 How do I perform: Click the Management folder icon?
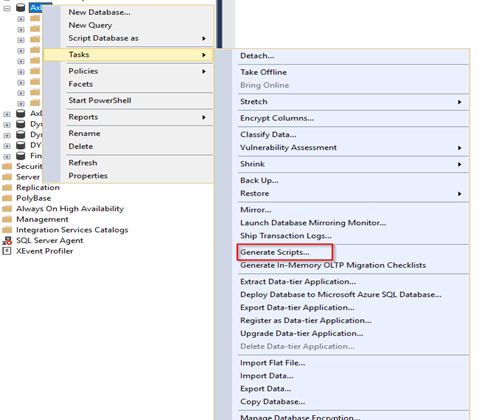coord(7,219)
